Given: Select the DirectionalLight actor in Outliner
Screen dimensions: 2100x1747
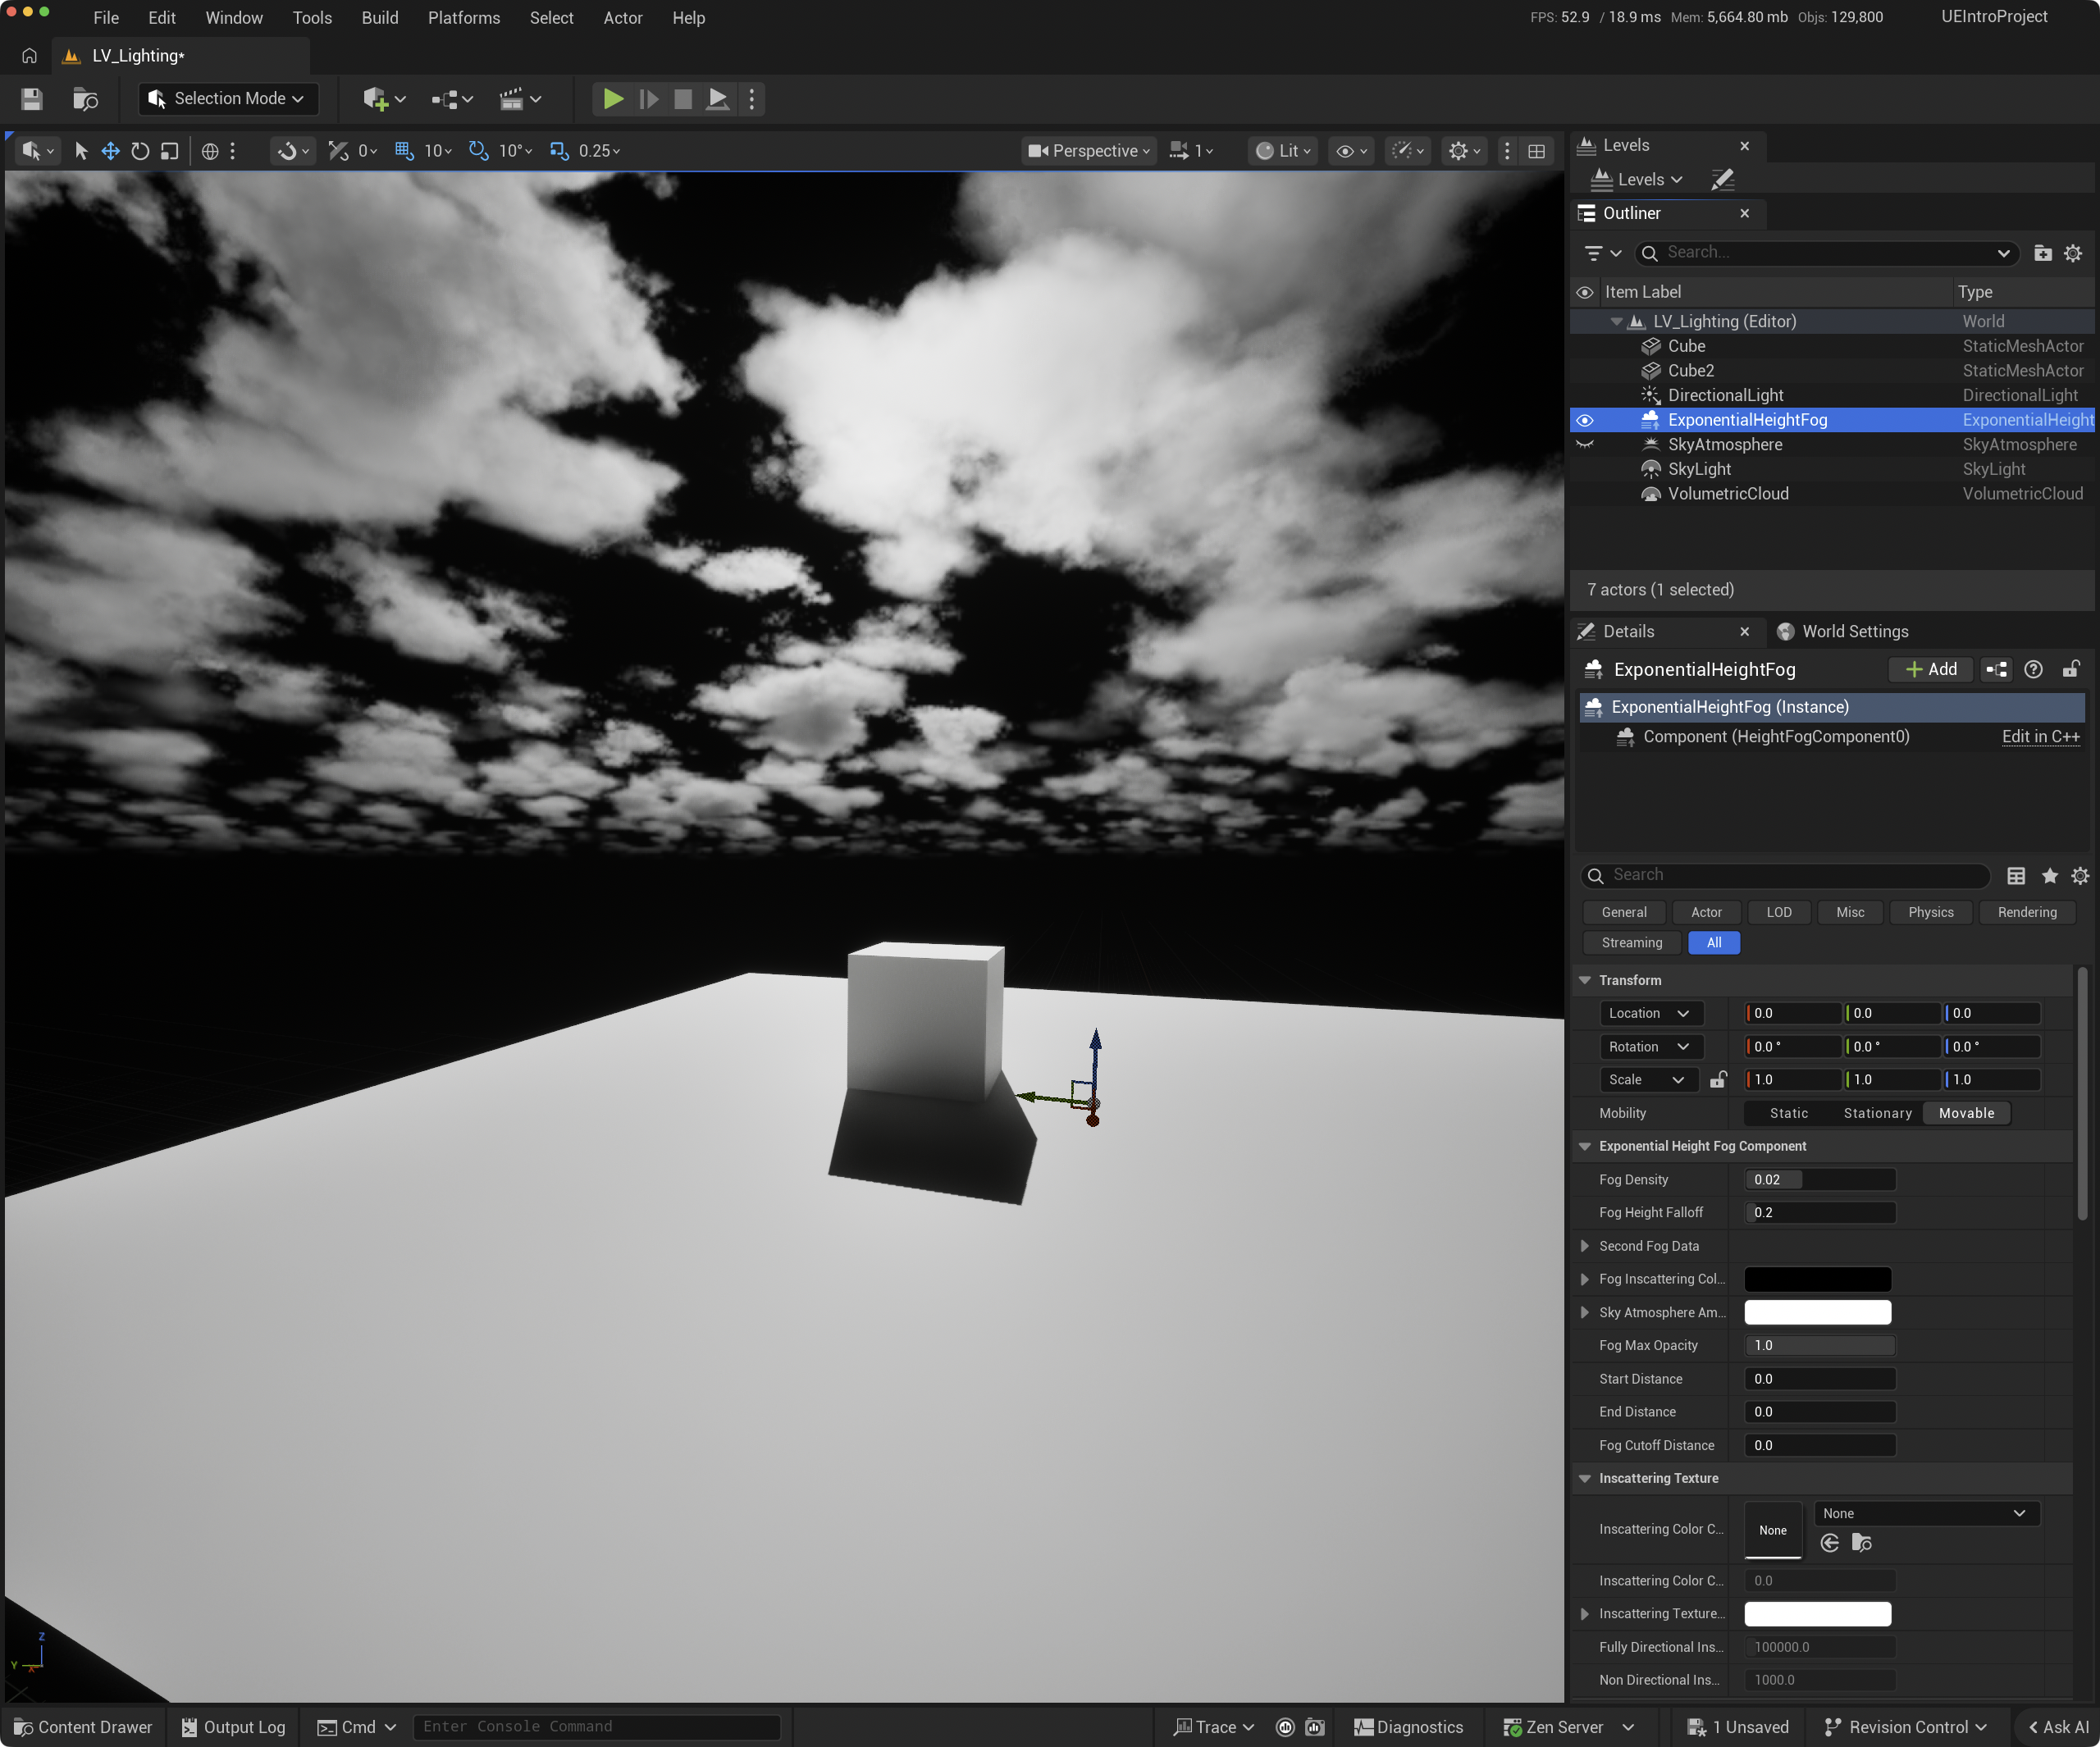Looking at the screenshot, I should (1725, 395).
